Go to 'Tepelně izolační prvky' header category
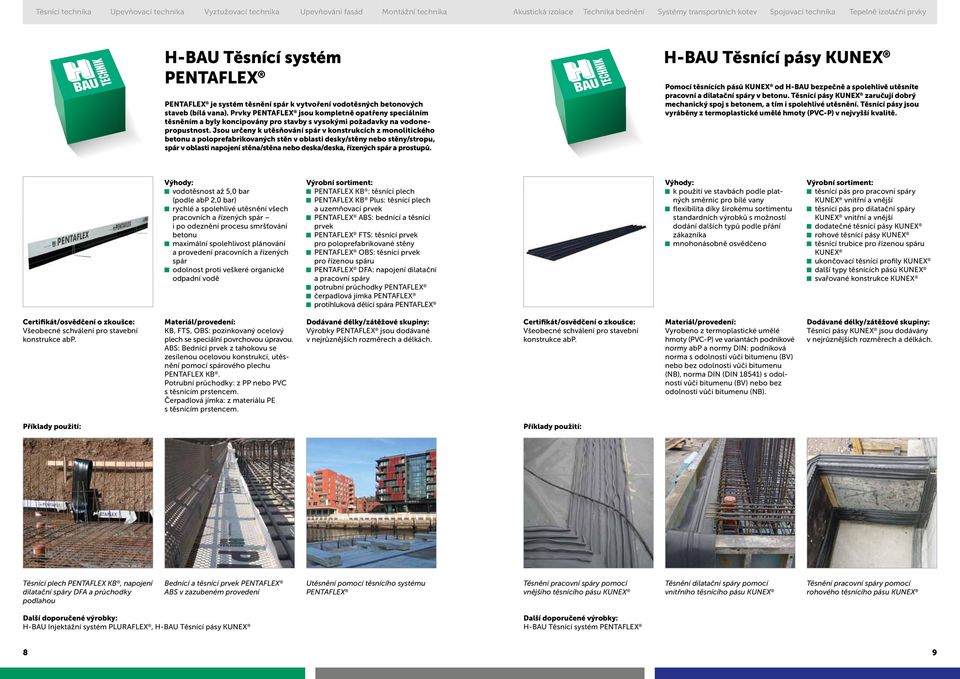Screen dimensions: 960x679 click(x=888, y=12)
